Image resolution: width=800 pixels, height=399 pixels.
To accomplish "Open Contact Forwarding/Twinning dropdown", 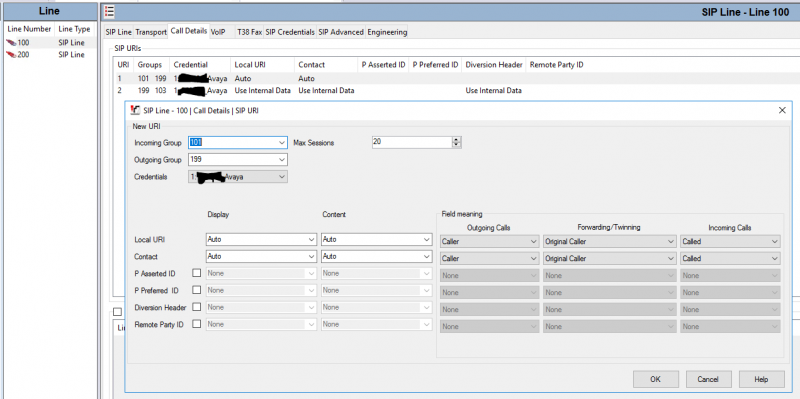I will pyautogui.click(x=610, y=259).
